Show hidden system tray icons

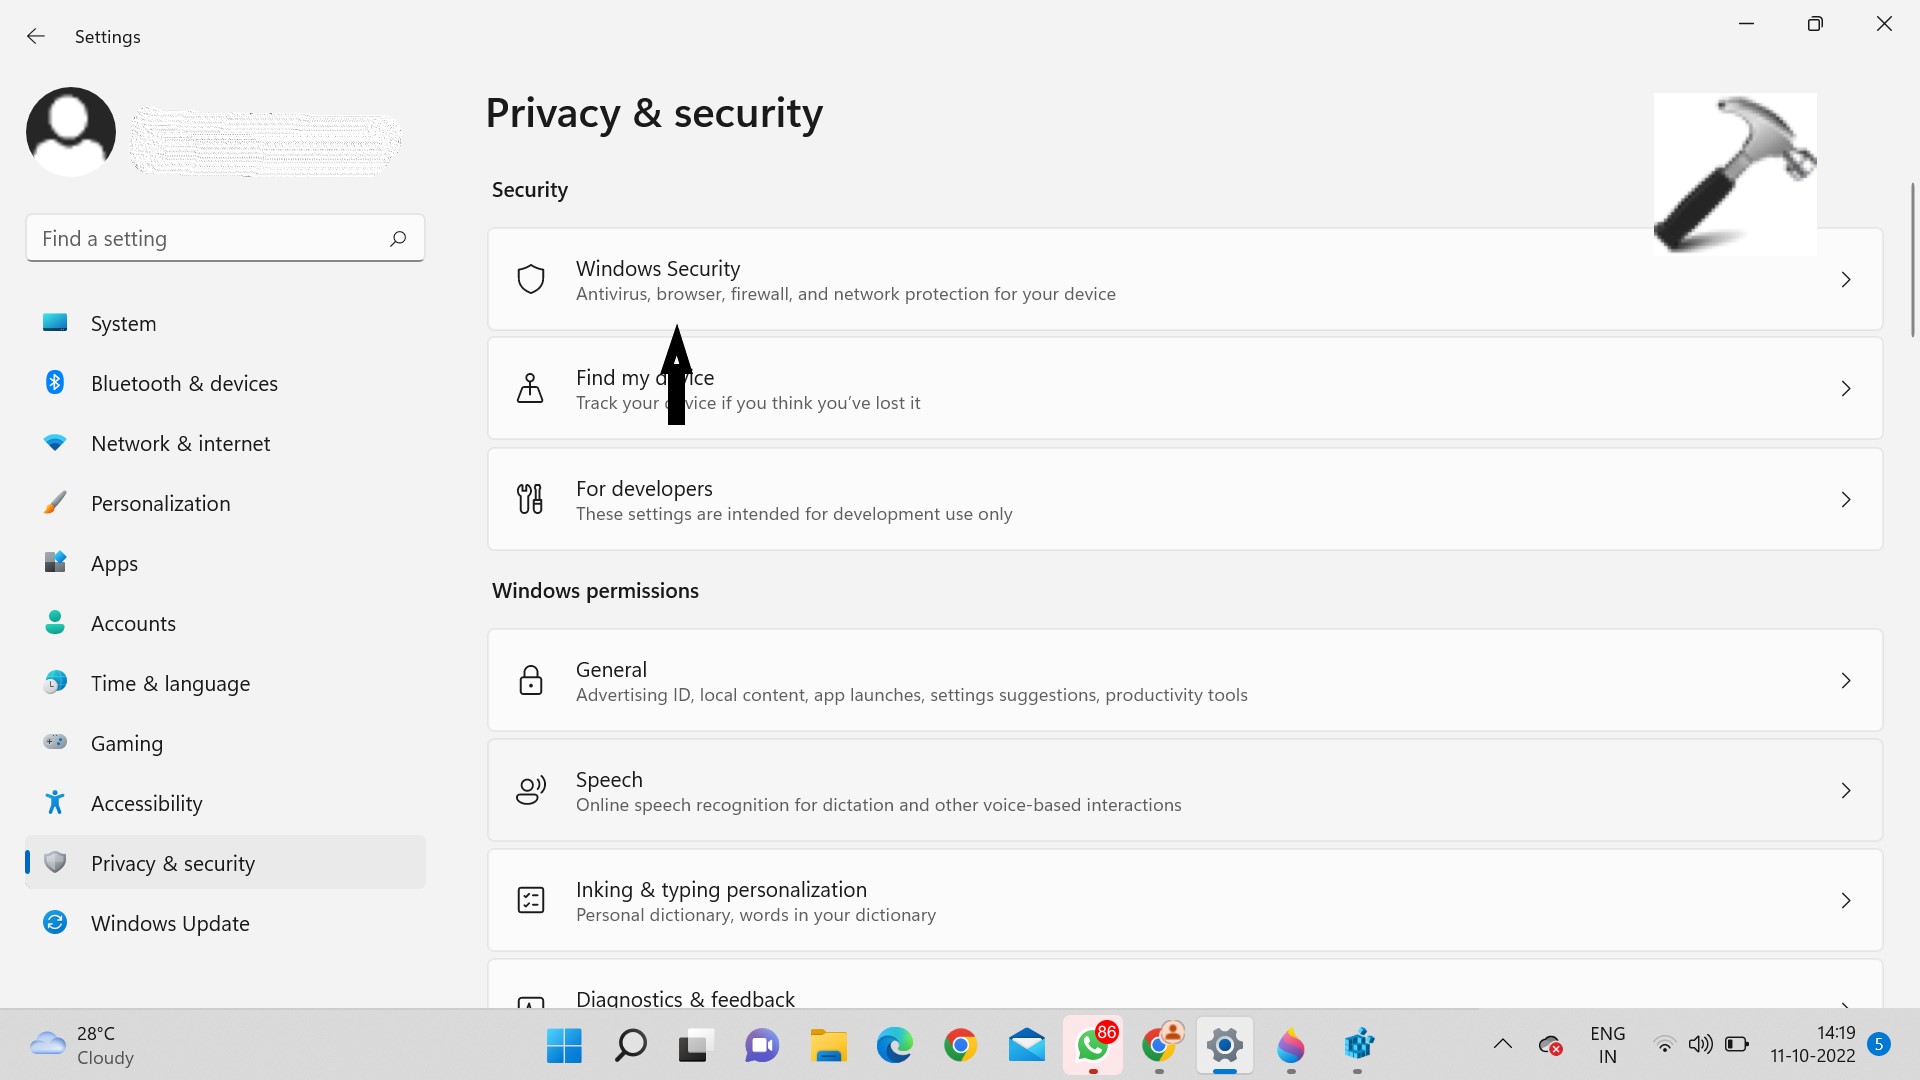(1502, 1045)
